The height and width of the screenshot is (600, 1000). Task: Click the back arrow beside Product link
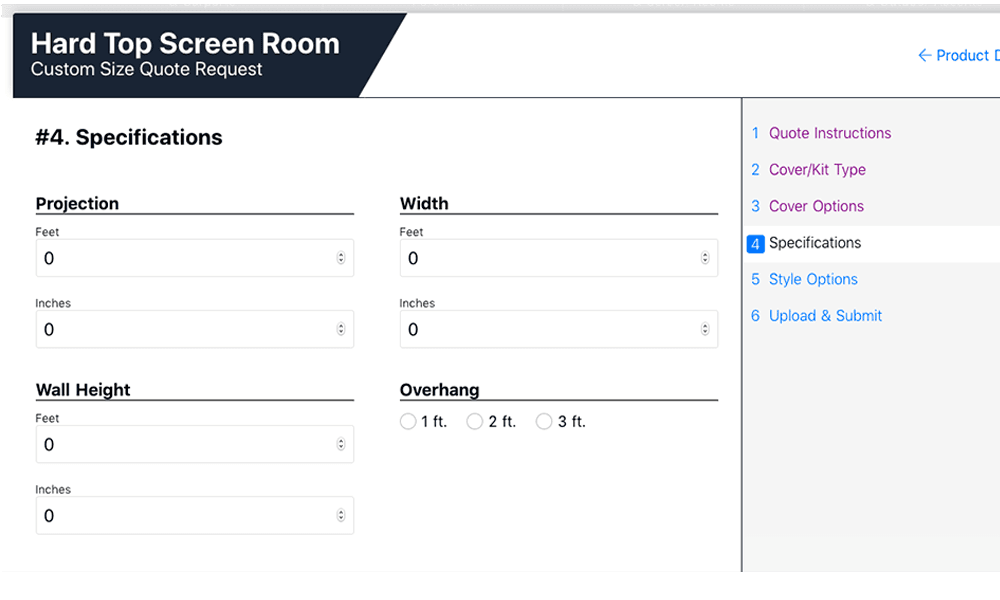tap(924, 56)
